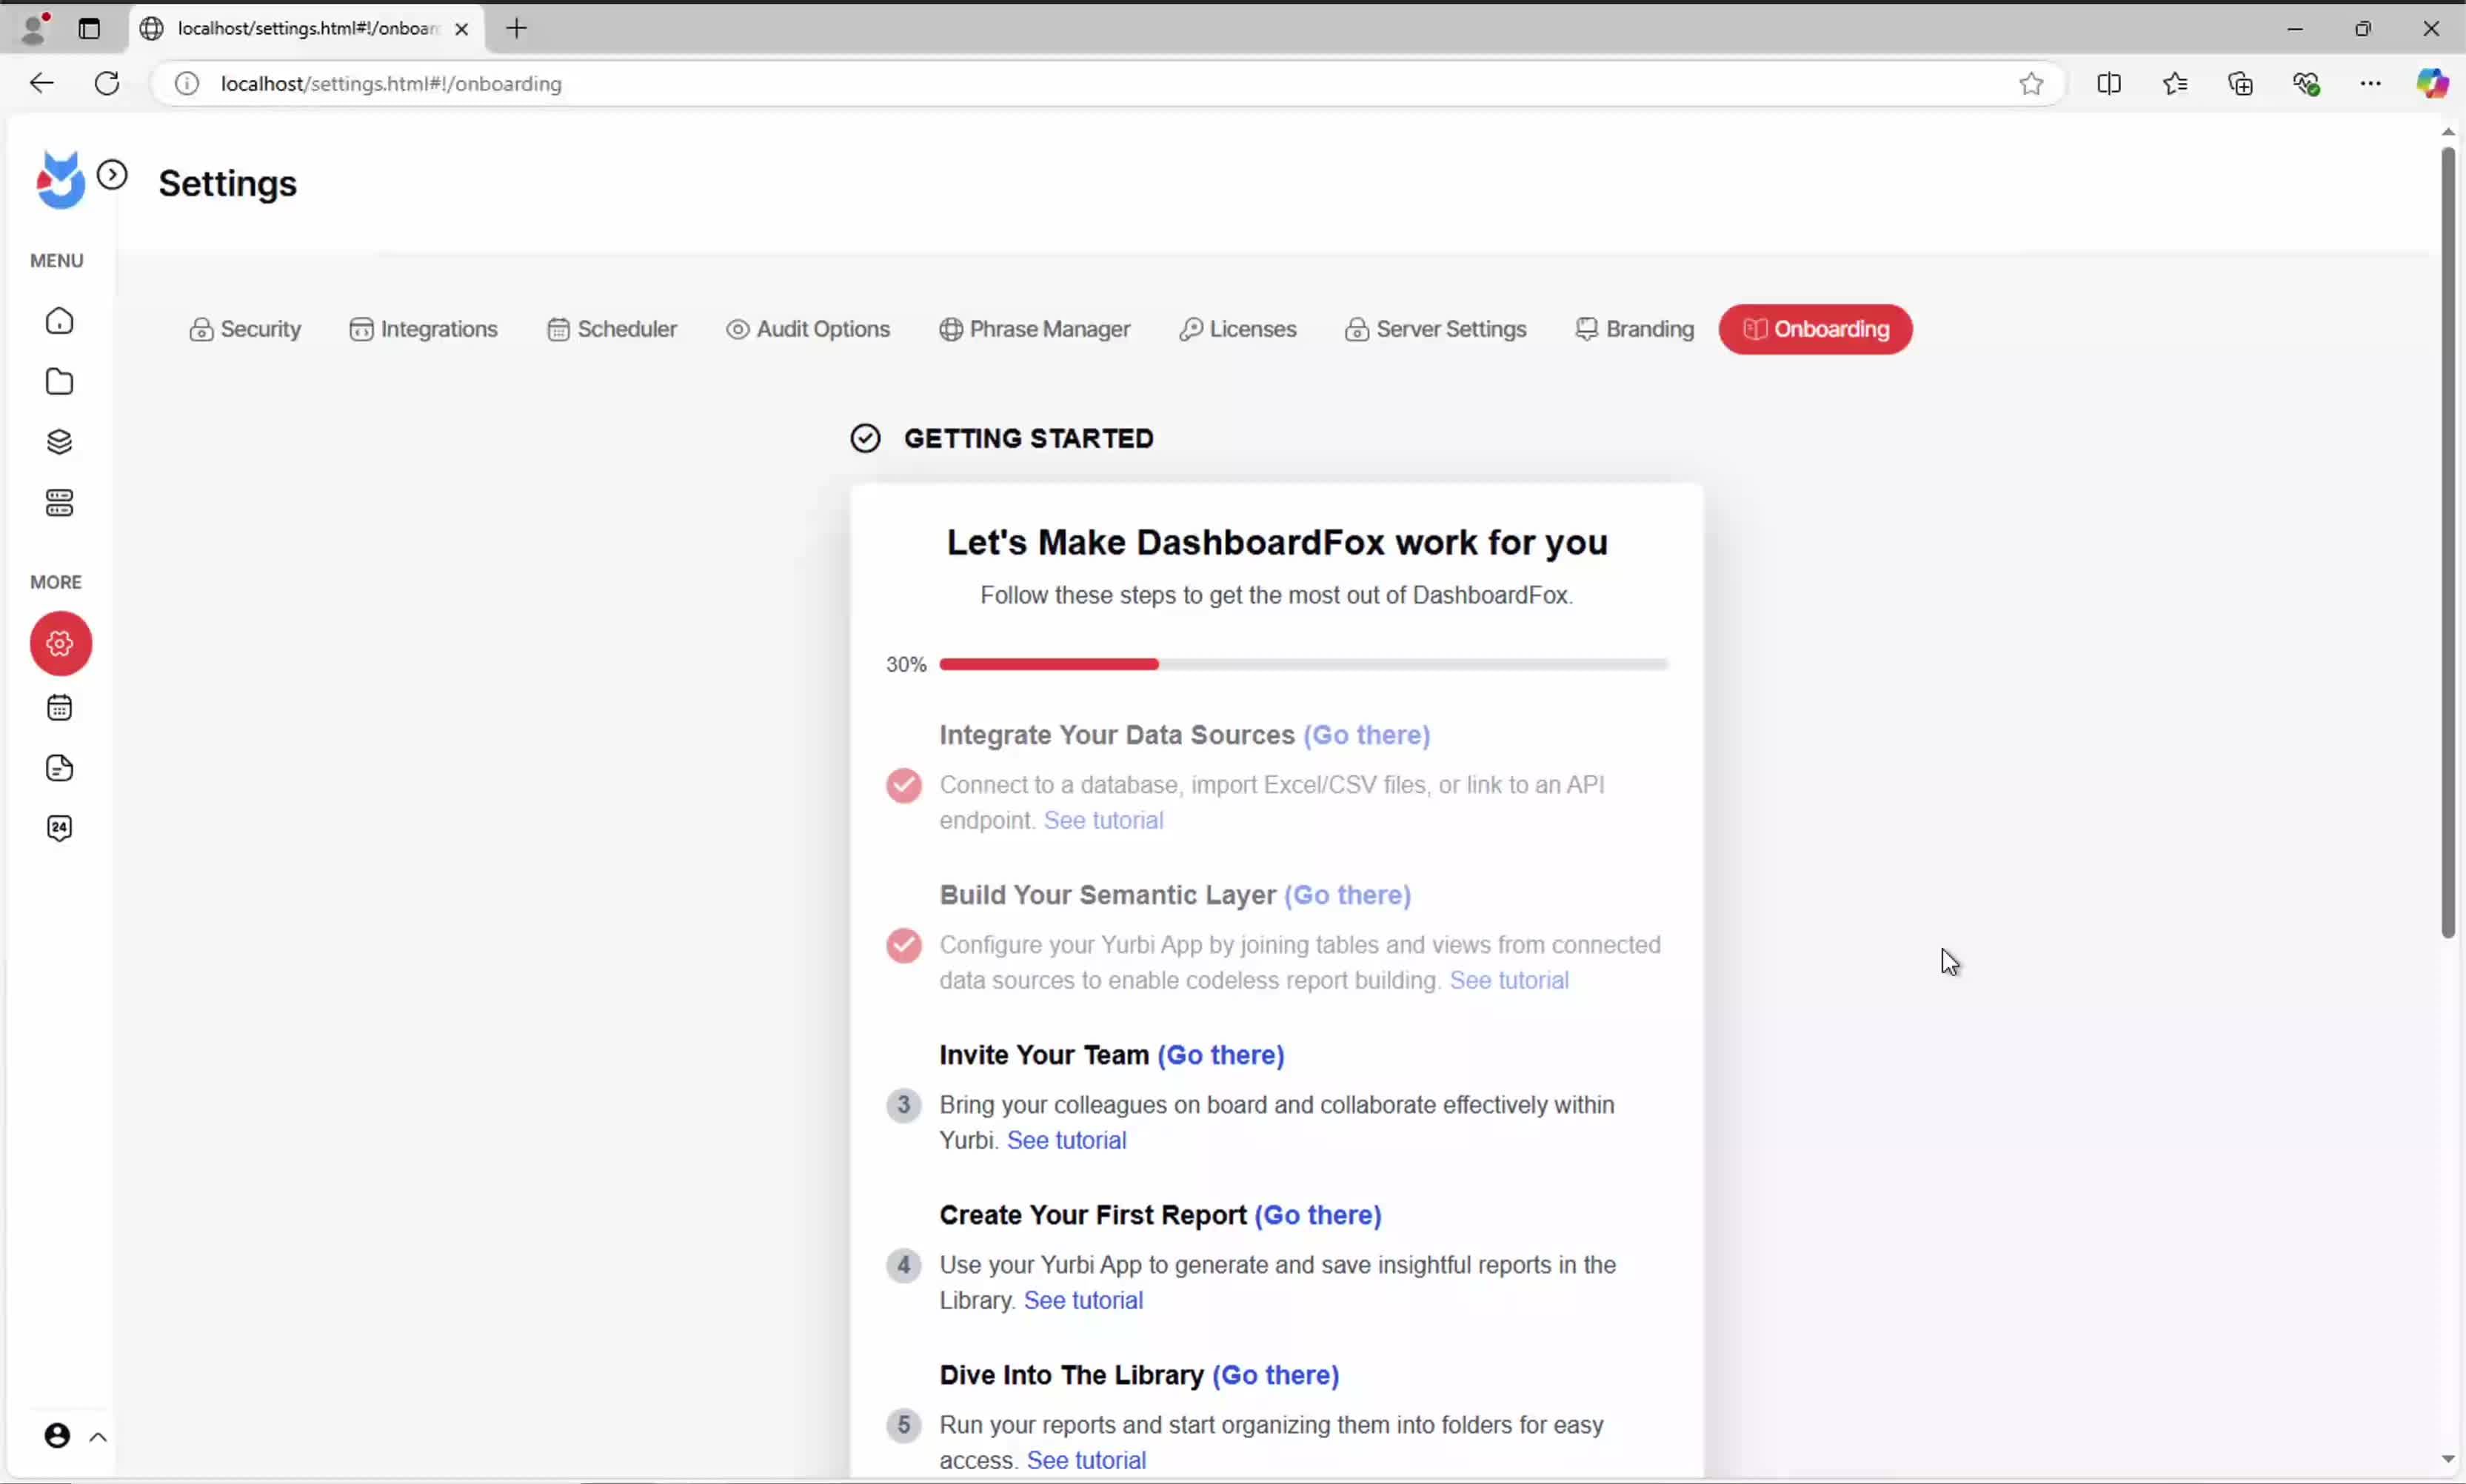Click the server/database sidebar icon
This screenshot has height=1484, width=2466.
pos(60,503)
